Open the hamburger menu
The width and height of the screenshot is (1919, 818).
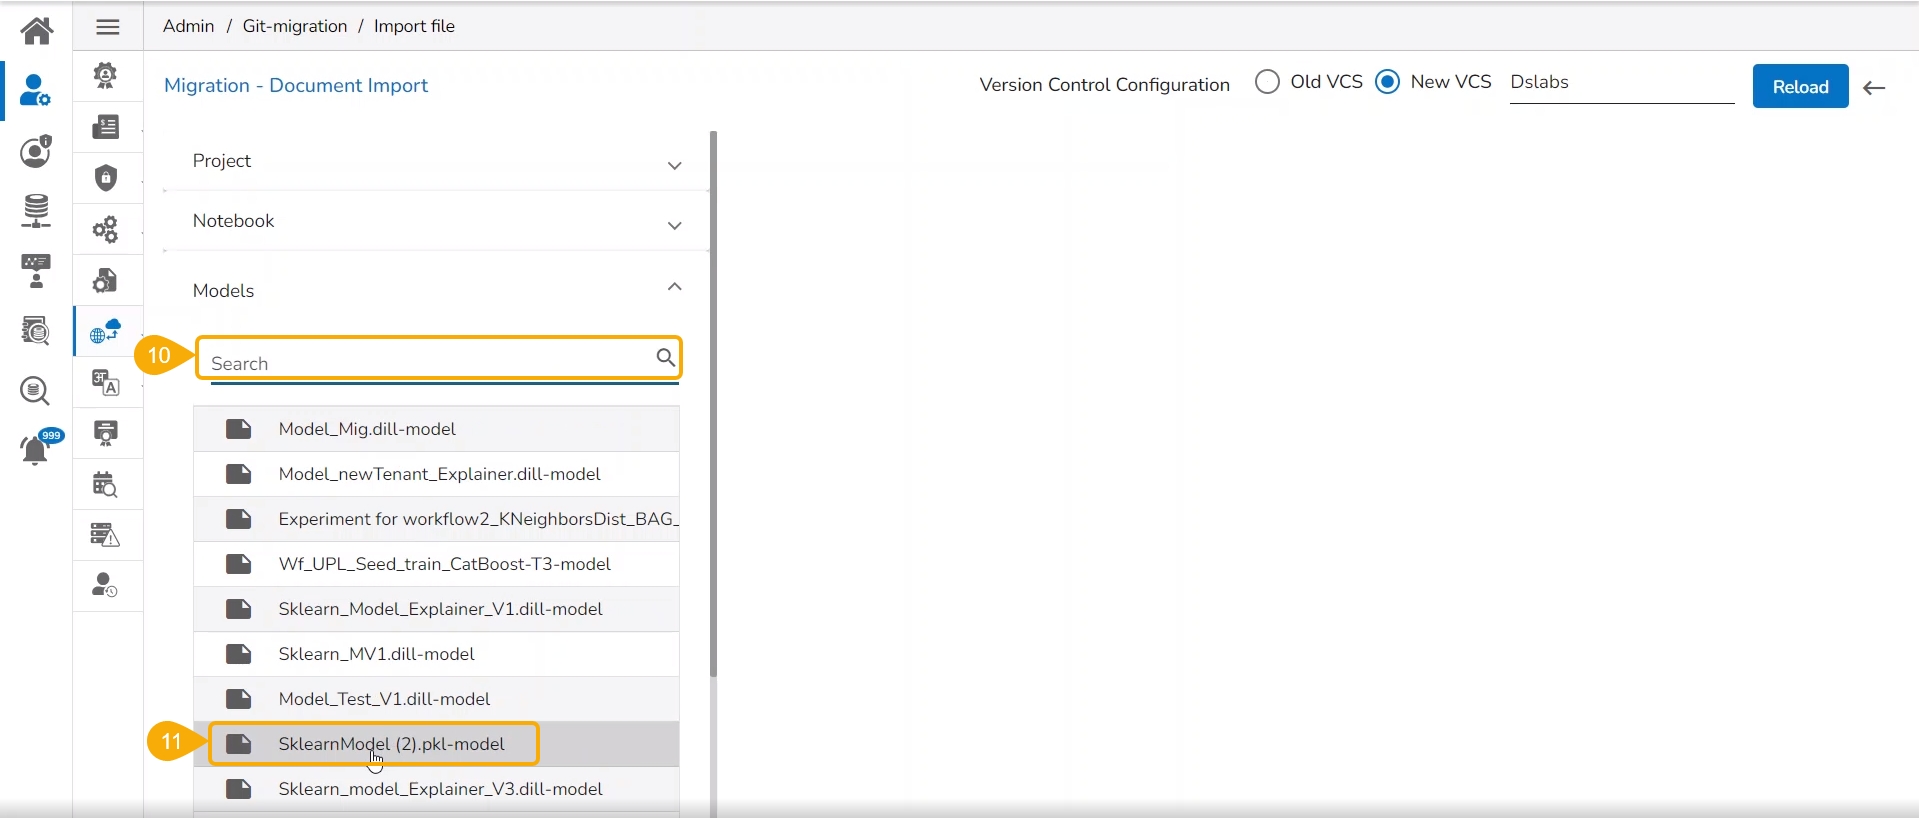108,27
